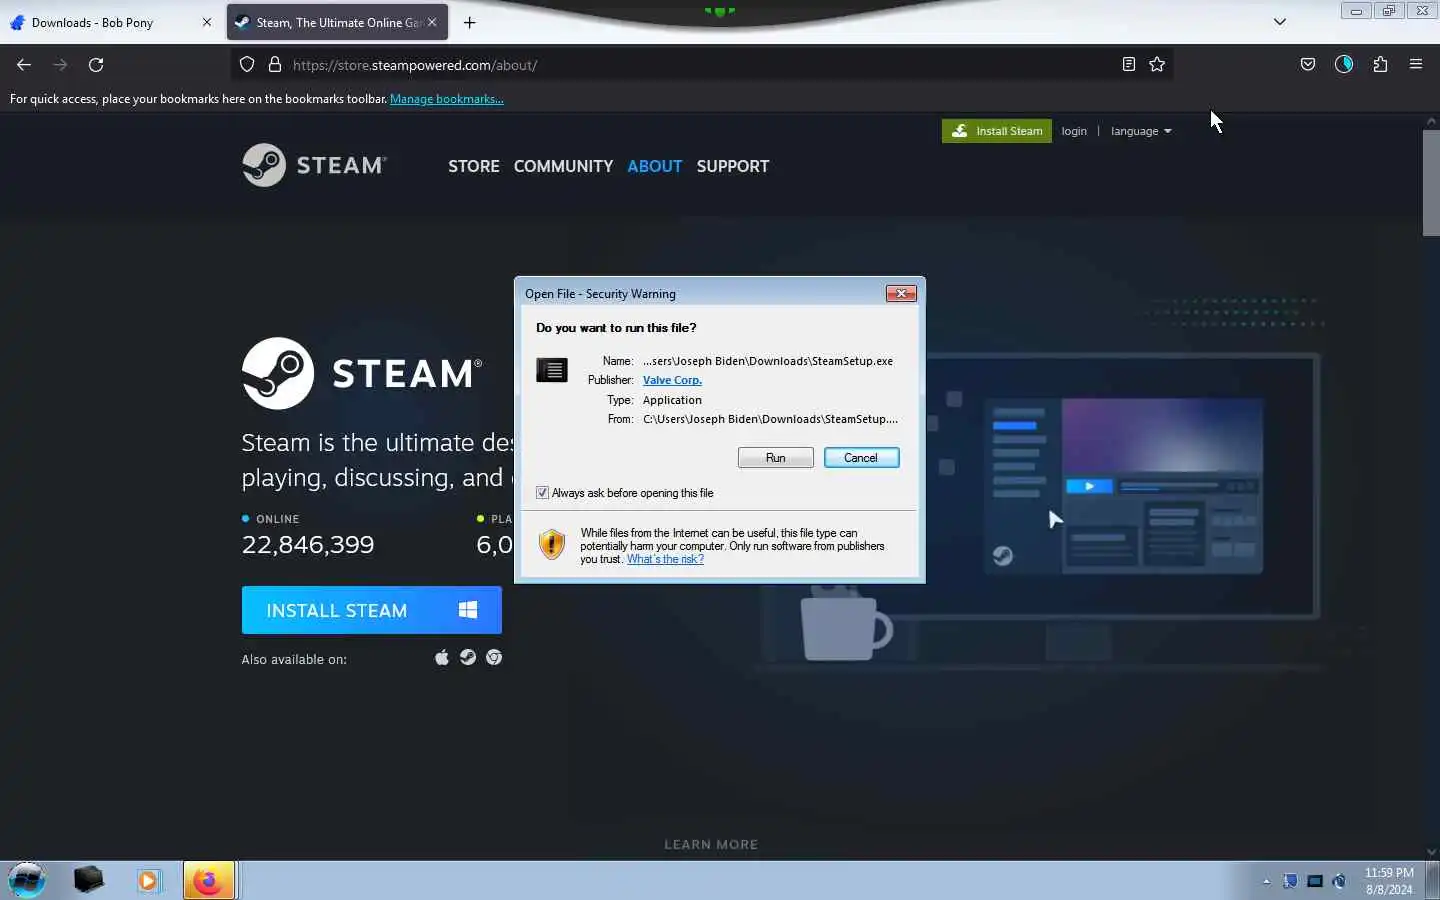Toggle reader view icon in address bar
The height and width of the screenshot is (900, 1440).
1128,65
